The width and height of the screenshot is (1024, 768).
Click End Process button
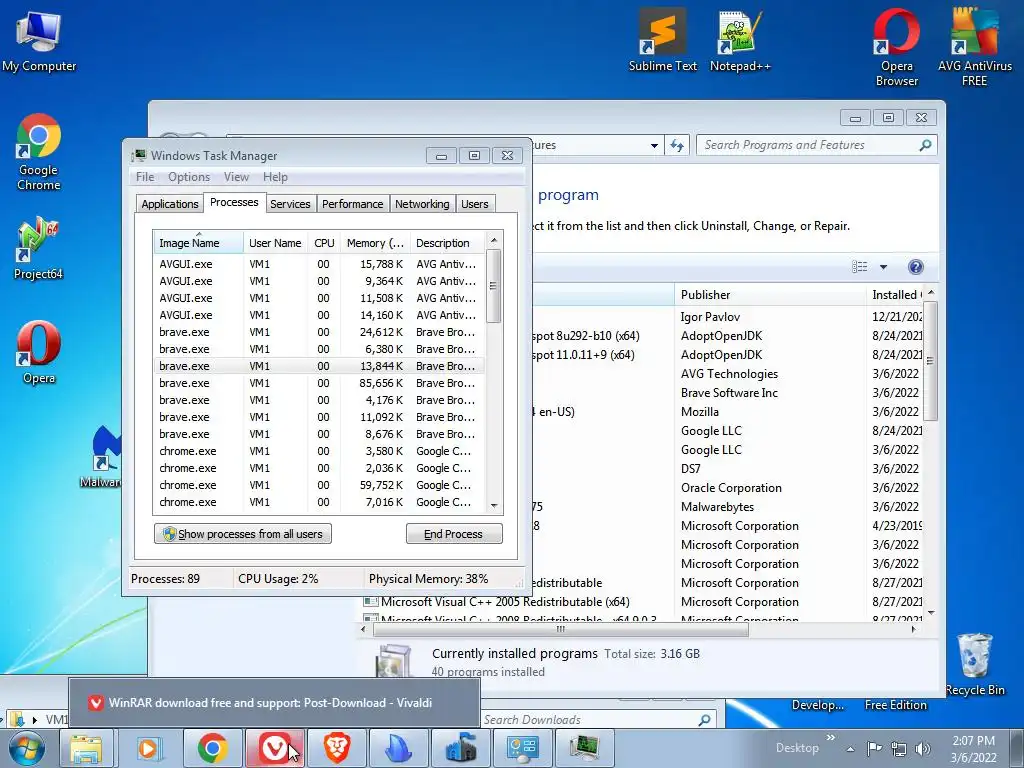(x=454, y=534)
